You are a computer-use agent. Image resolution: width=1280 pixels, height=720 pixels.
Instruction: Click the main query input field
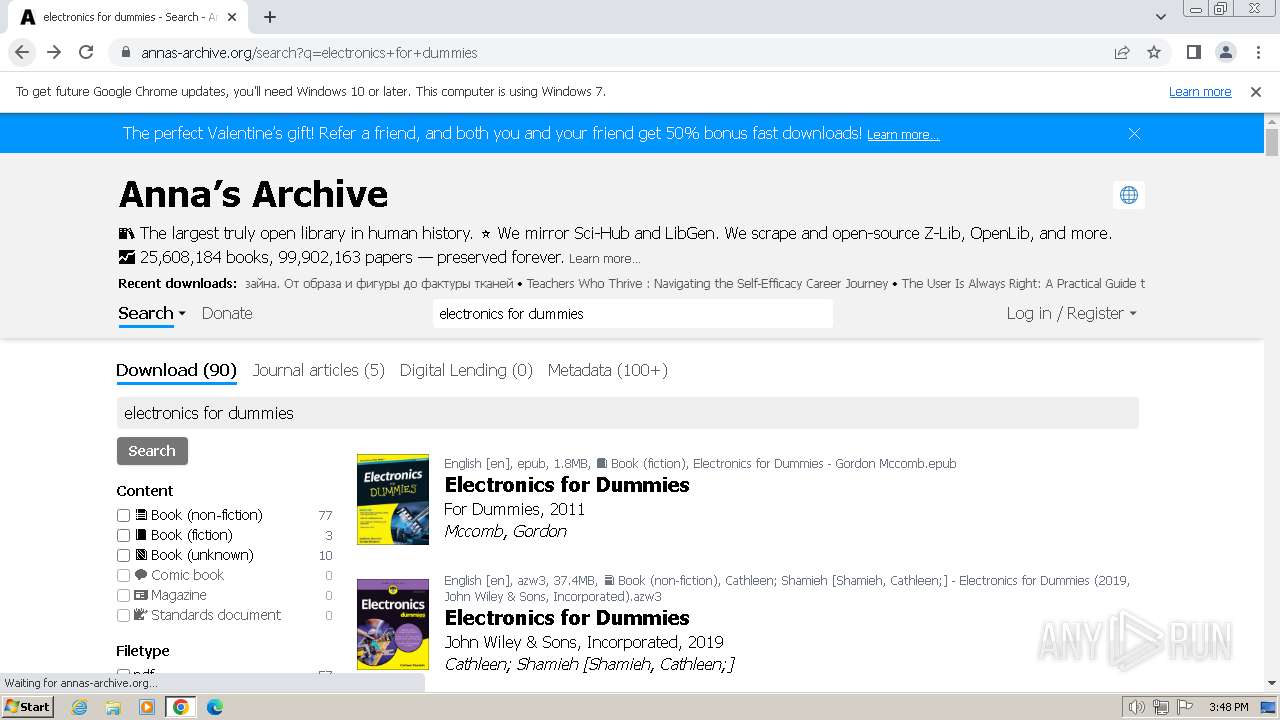628,413
